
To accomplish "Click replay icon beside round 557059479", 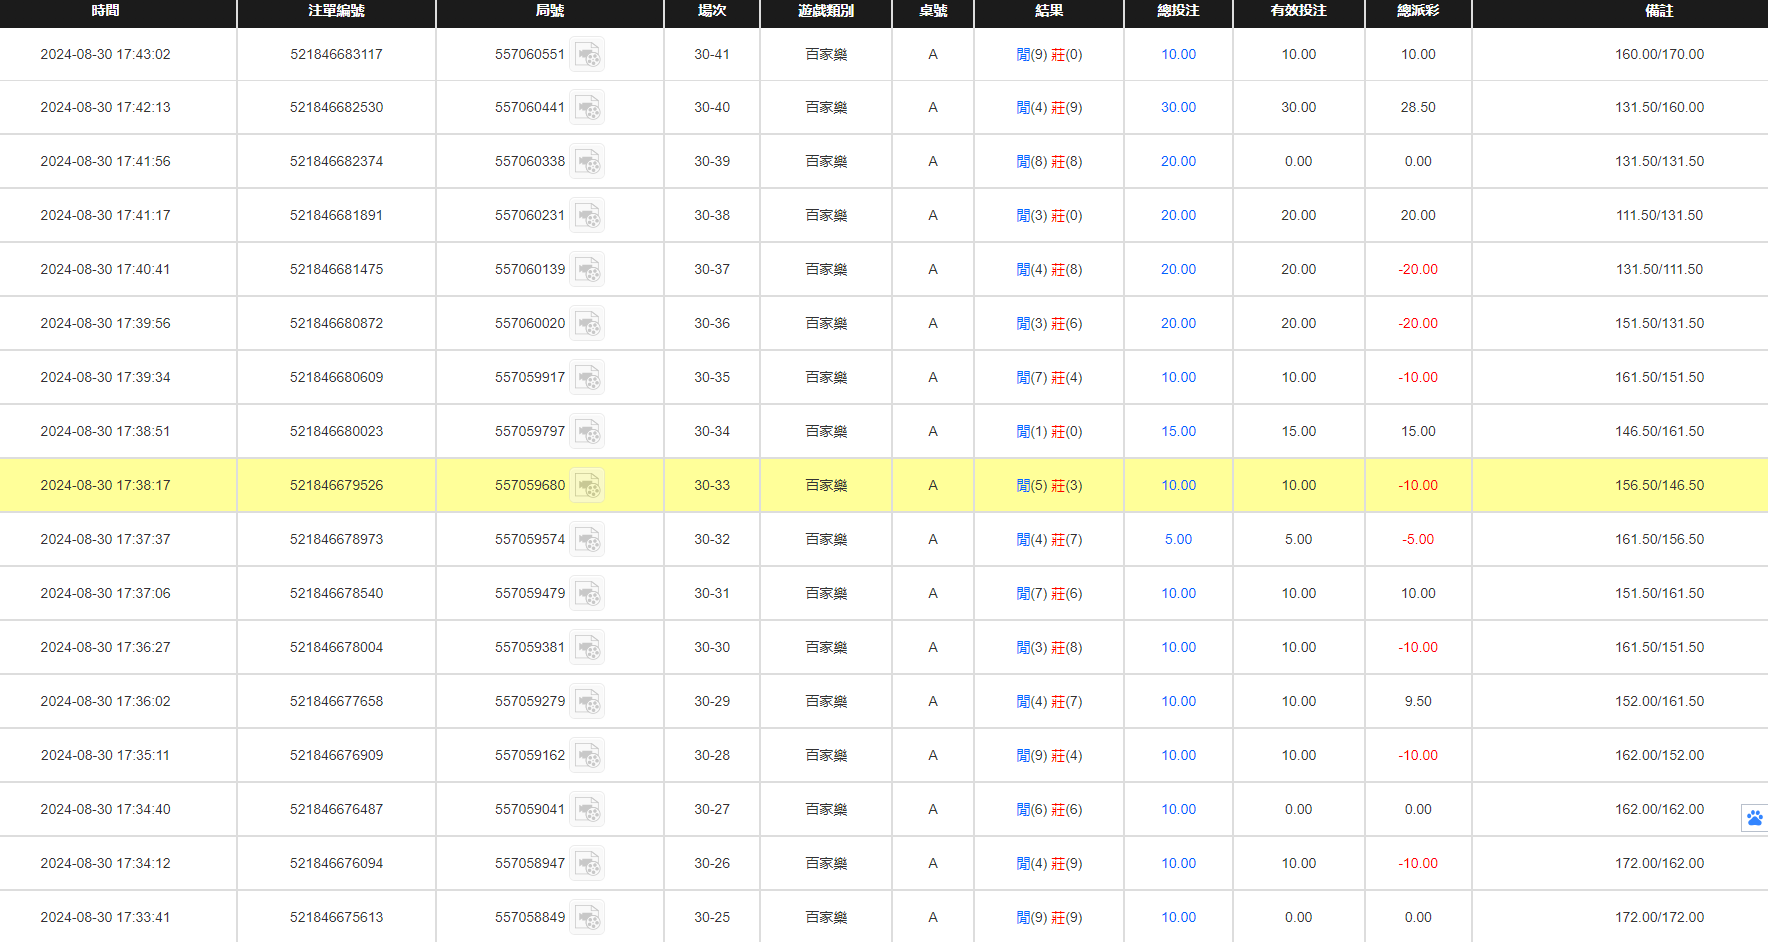I will [587, 594].
